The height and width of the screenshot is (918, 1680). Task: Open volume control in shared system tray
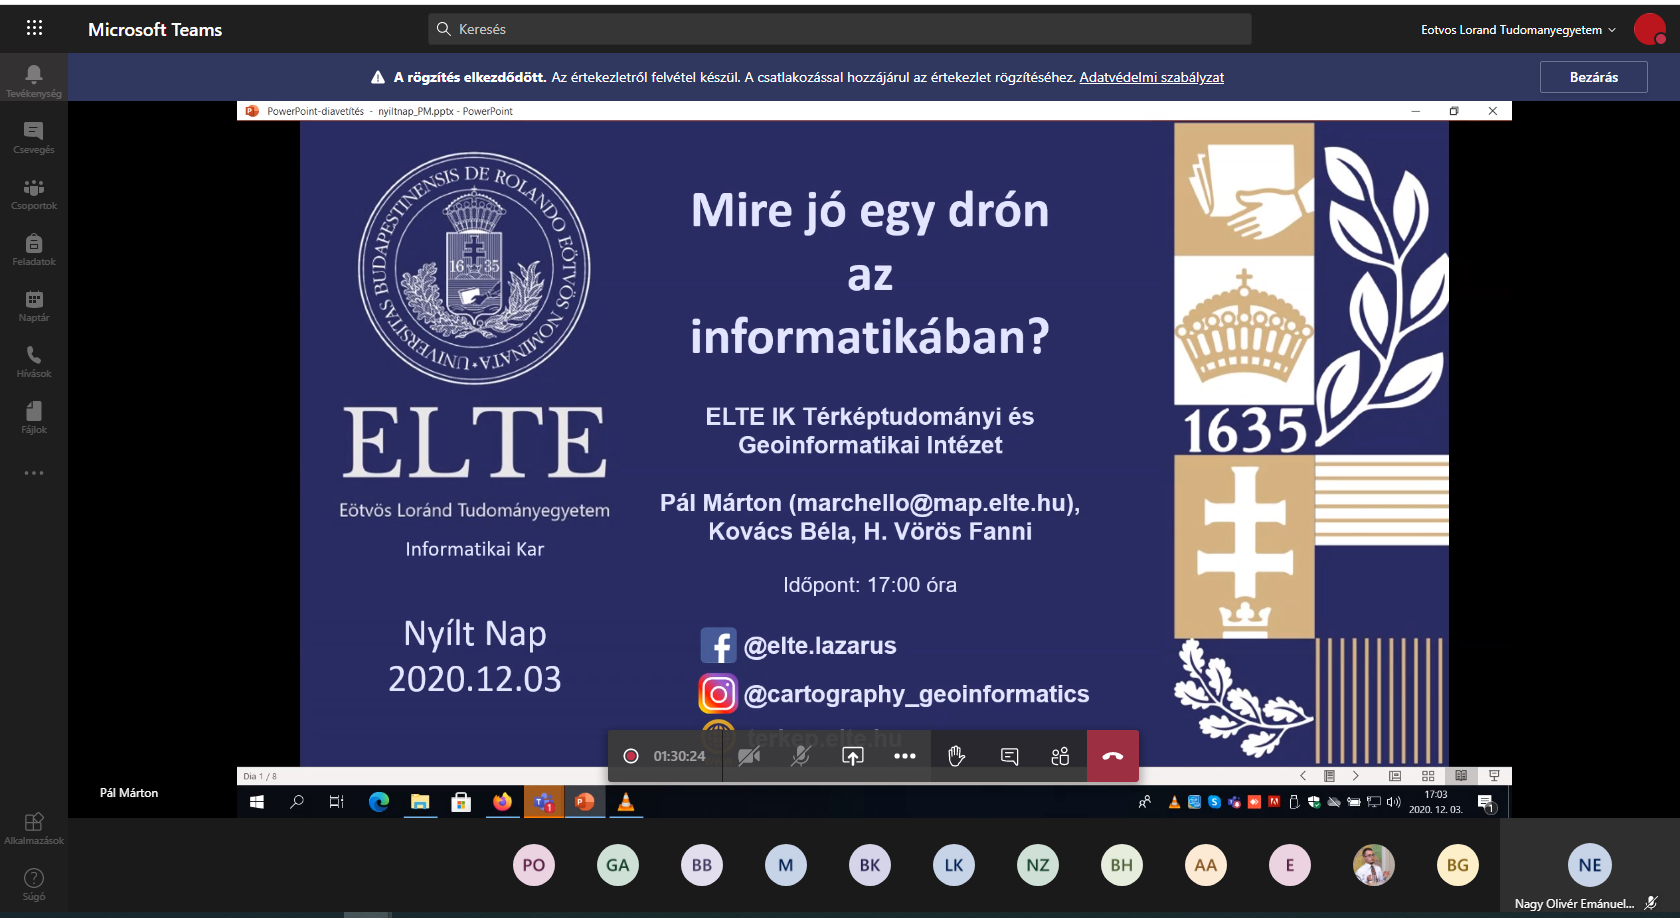tap(1394, 802)
